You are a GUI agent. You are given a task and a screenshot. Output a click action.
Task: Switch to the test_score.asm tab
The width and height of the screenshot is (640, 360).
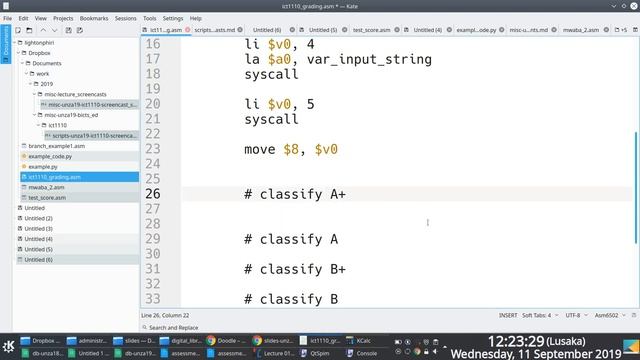(x=371, y=30)
